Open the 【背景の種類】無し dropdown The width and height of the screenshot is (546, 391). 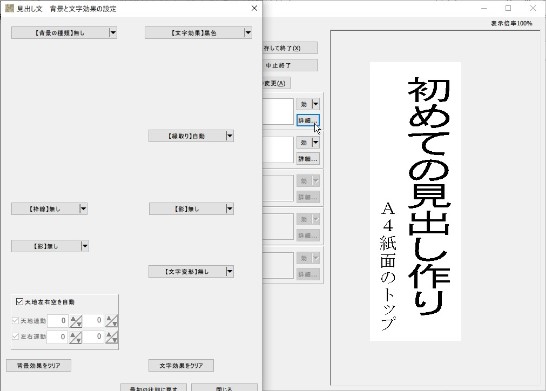click(x=64, y=33)
